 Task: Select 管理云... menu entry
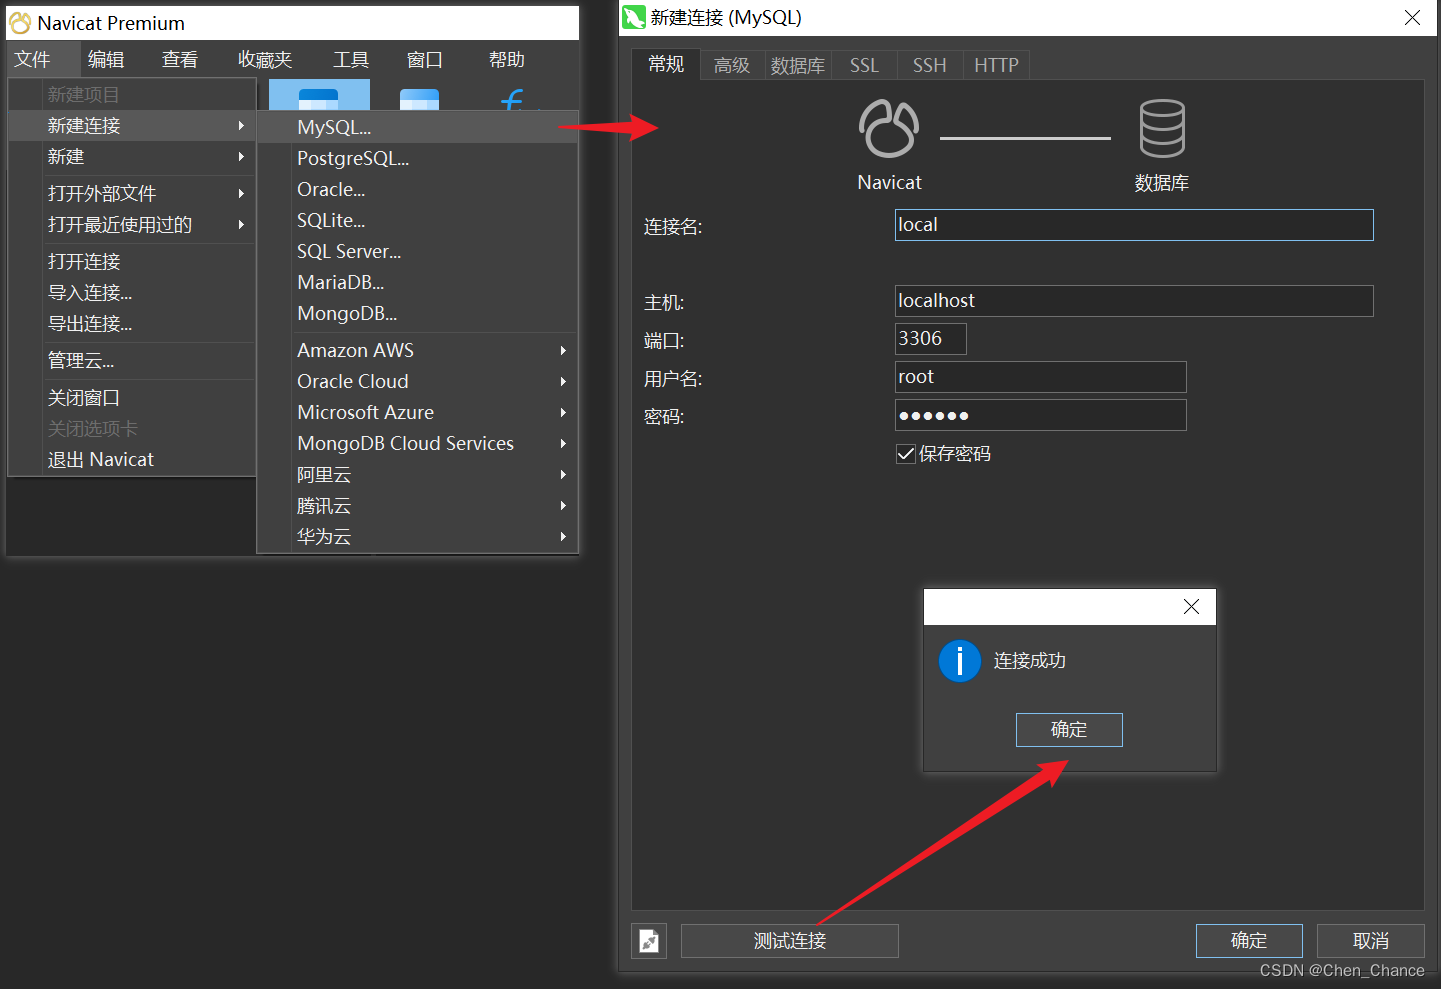point(132,361)
